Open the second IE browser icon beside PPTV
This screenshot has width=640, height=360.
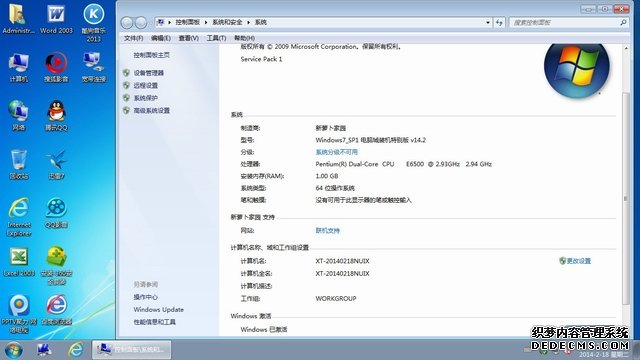tap(56, 310)
